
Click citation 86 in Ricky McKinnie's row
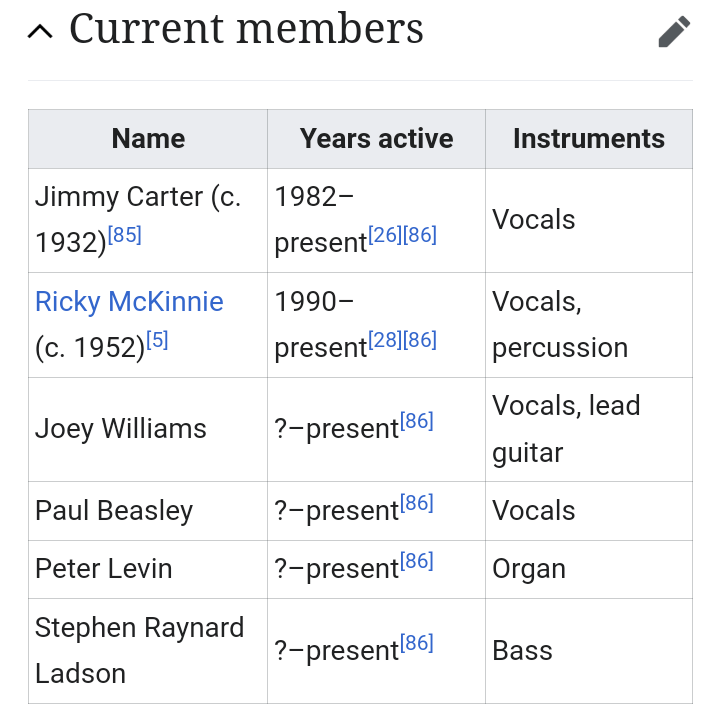[420, 340]
